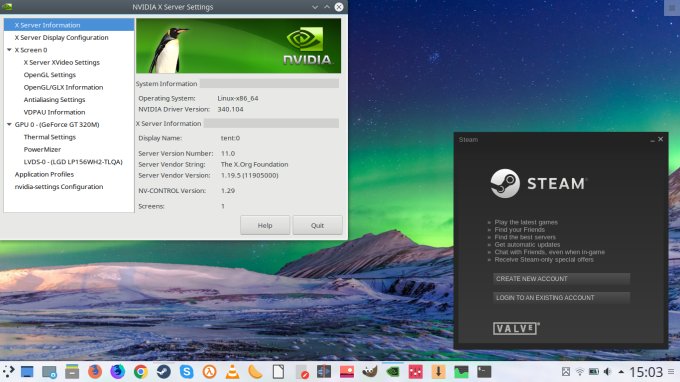
Task: Click grey monitor icon with blue badge
Action: click(x=49, y=372)
